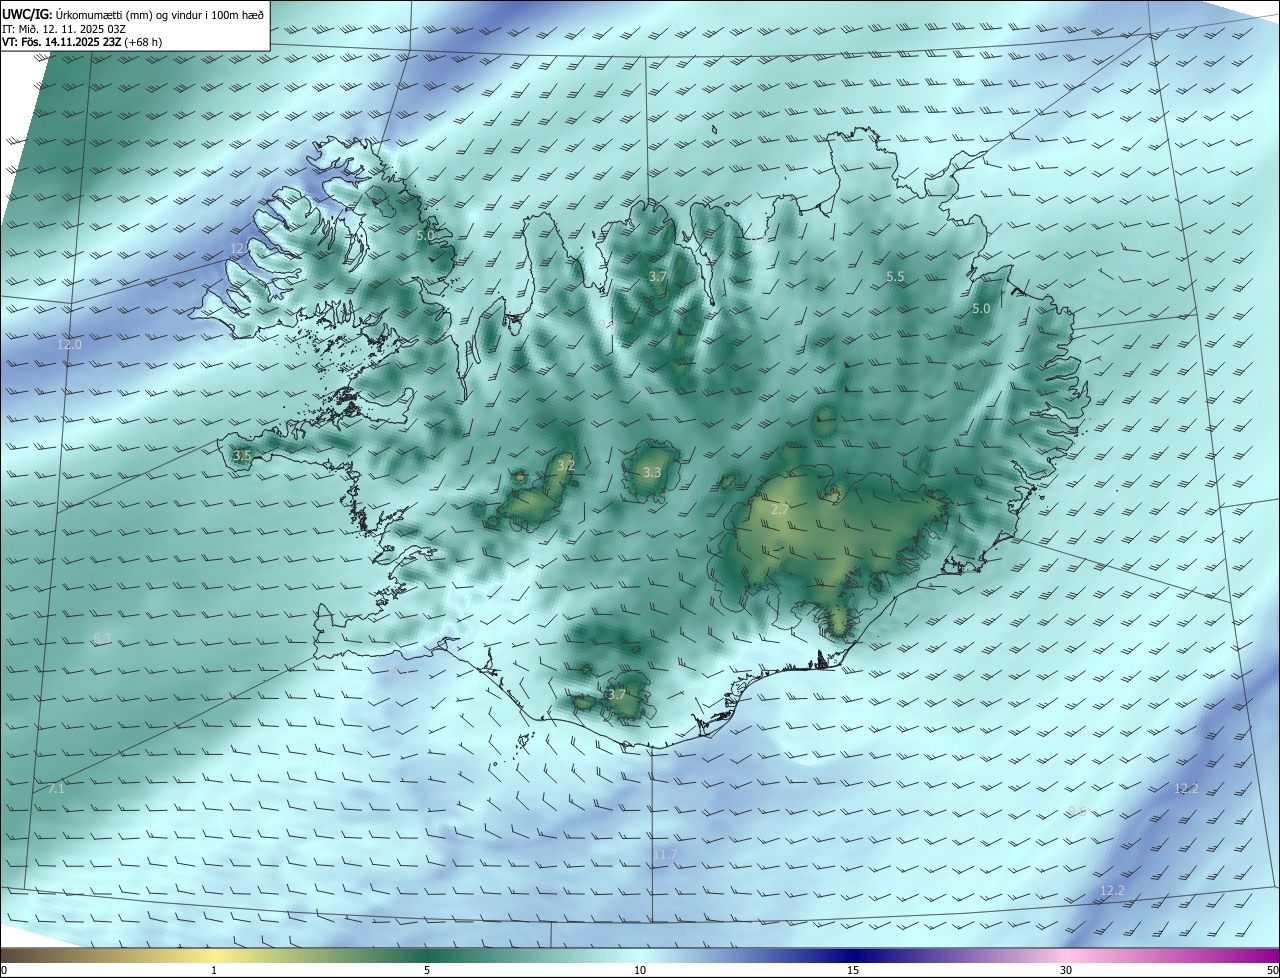
Task: Click the 'VT: Fös. 14.11.2025 23Z (+68 h)' line
Action: 82,42
